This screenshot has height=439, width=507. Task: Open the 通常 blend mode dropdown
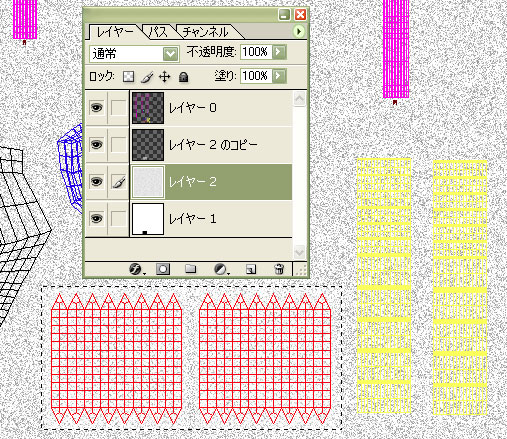(134, 54)
